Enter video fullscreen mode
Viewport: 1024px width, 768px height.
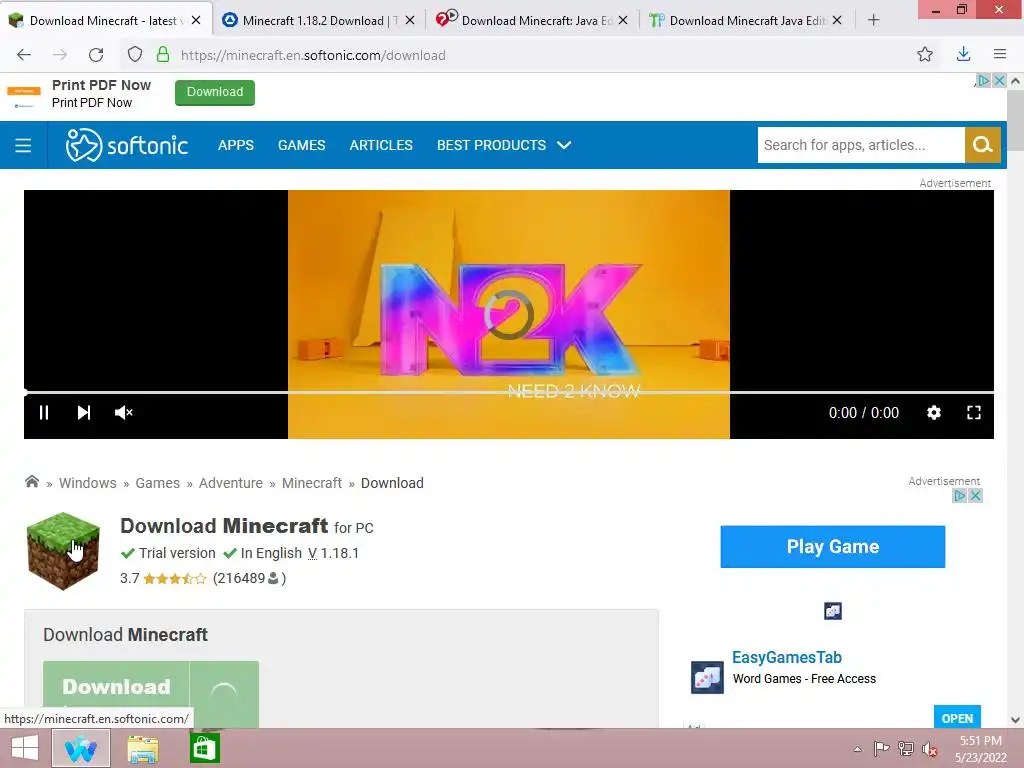coord(974,413)
